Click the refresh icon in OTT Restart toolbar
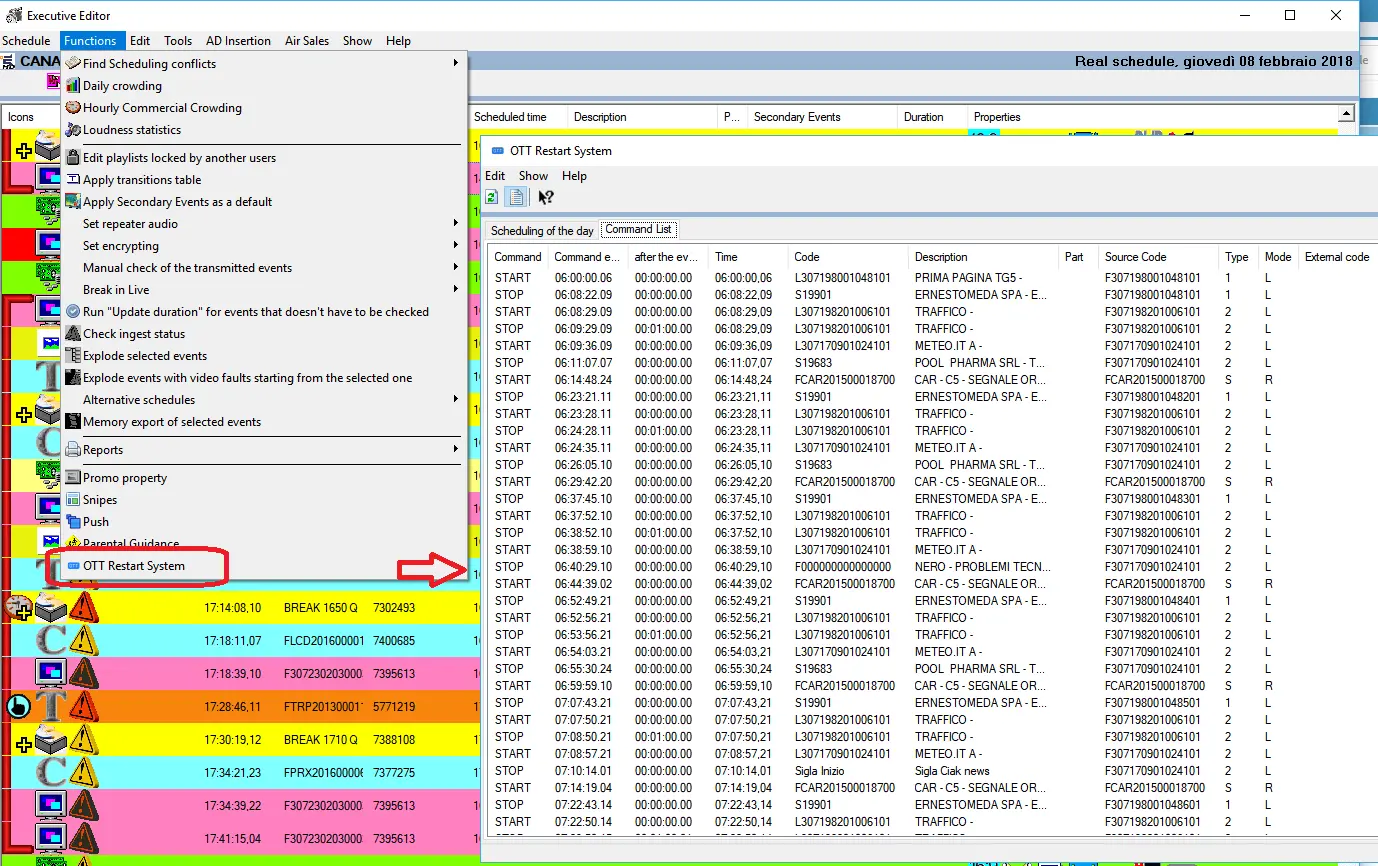 tap(492, 198)
